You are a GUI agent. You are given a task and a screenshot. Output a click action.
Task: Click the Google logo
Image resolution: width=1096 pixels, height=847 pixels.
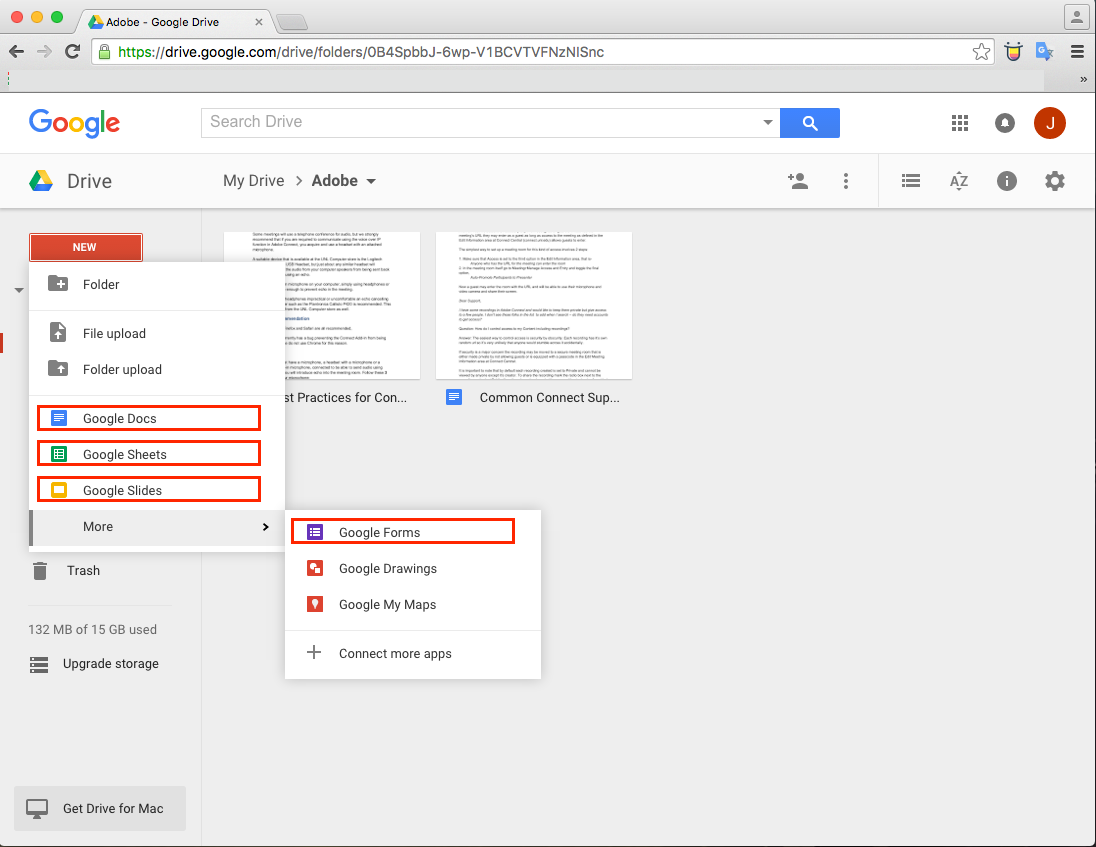tap(74, 123)
